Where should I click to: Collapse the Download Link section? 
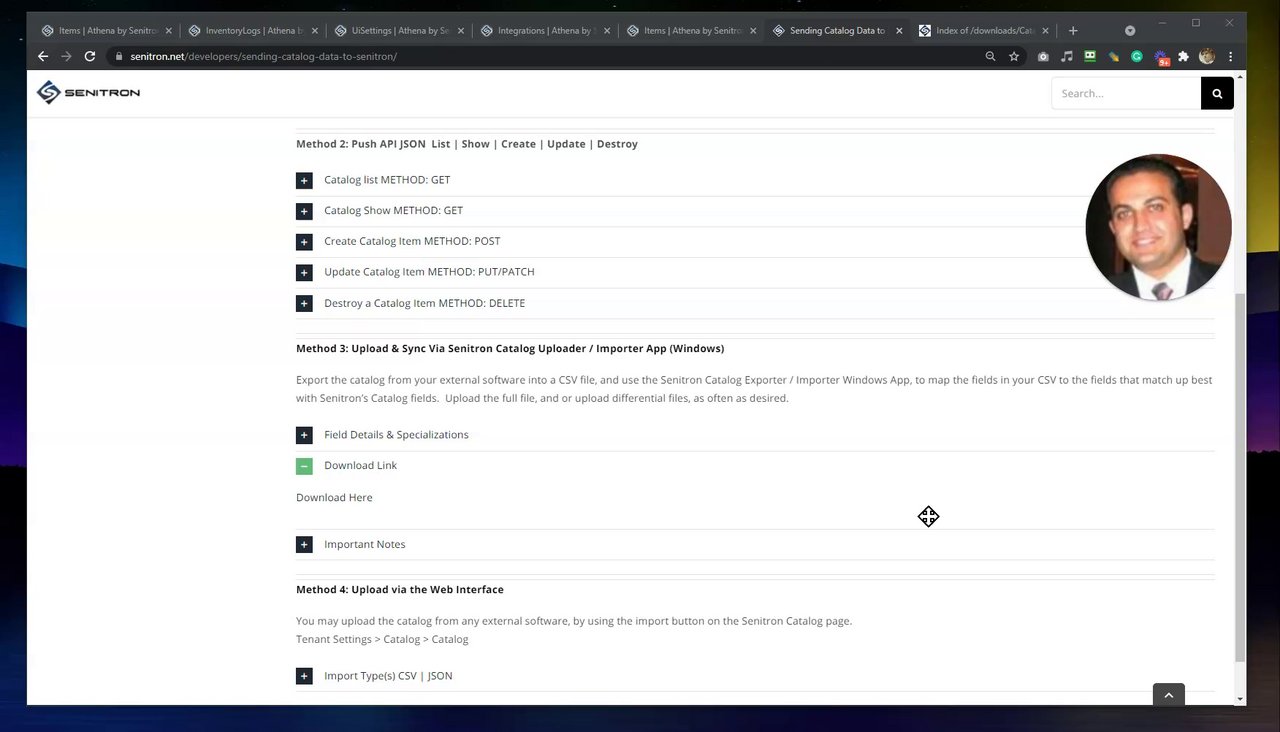(755, 466)
